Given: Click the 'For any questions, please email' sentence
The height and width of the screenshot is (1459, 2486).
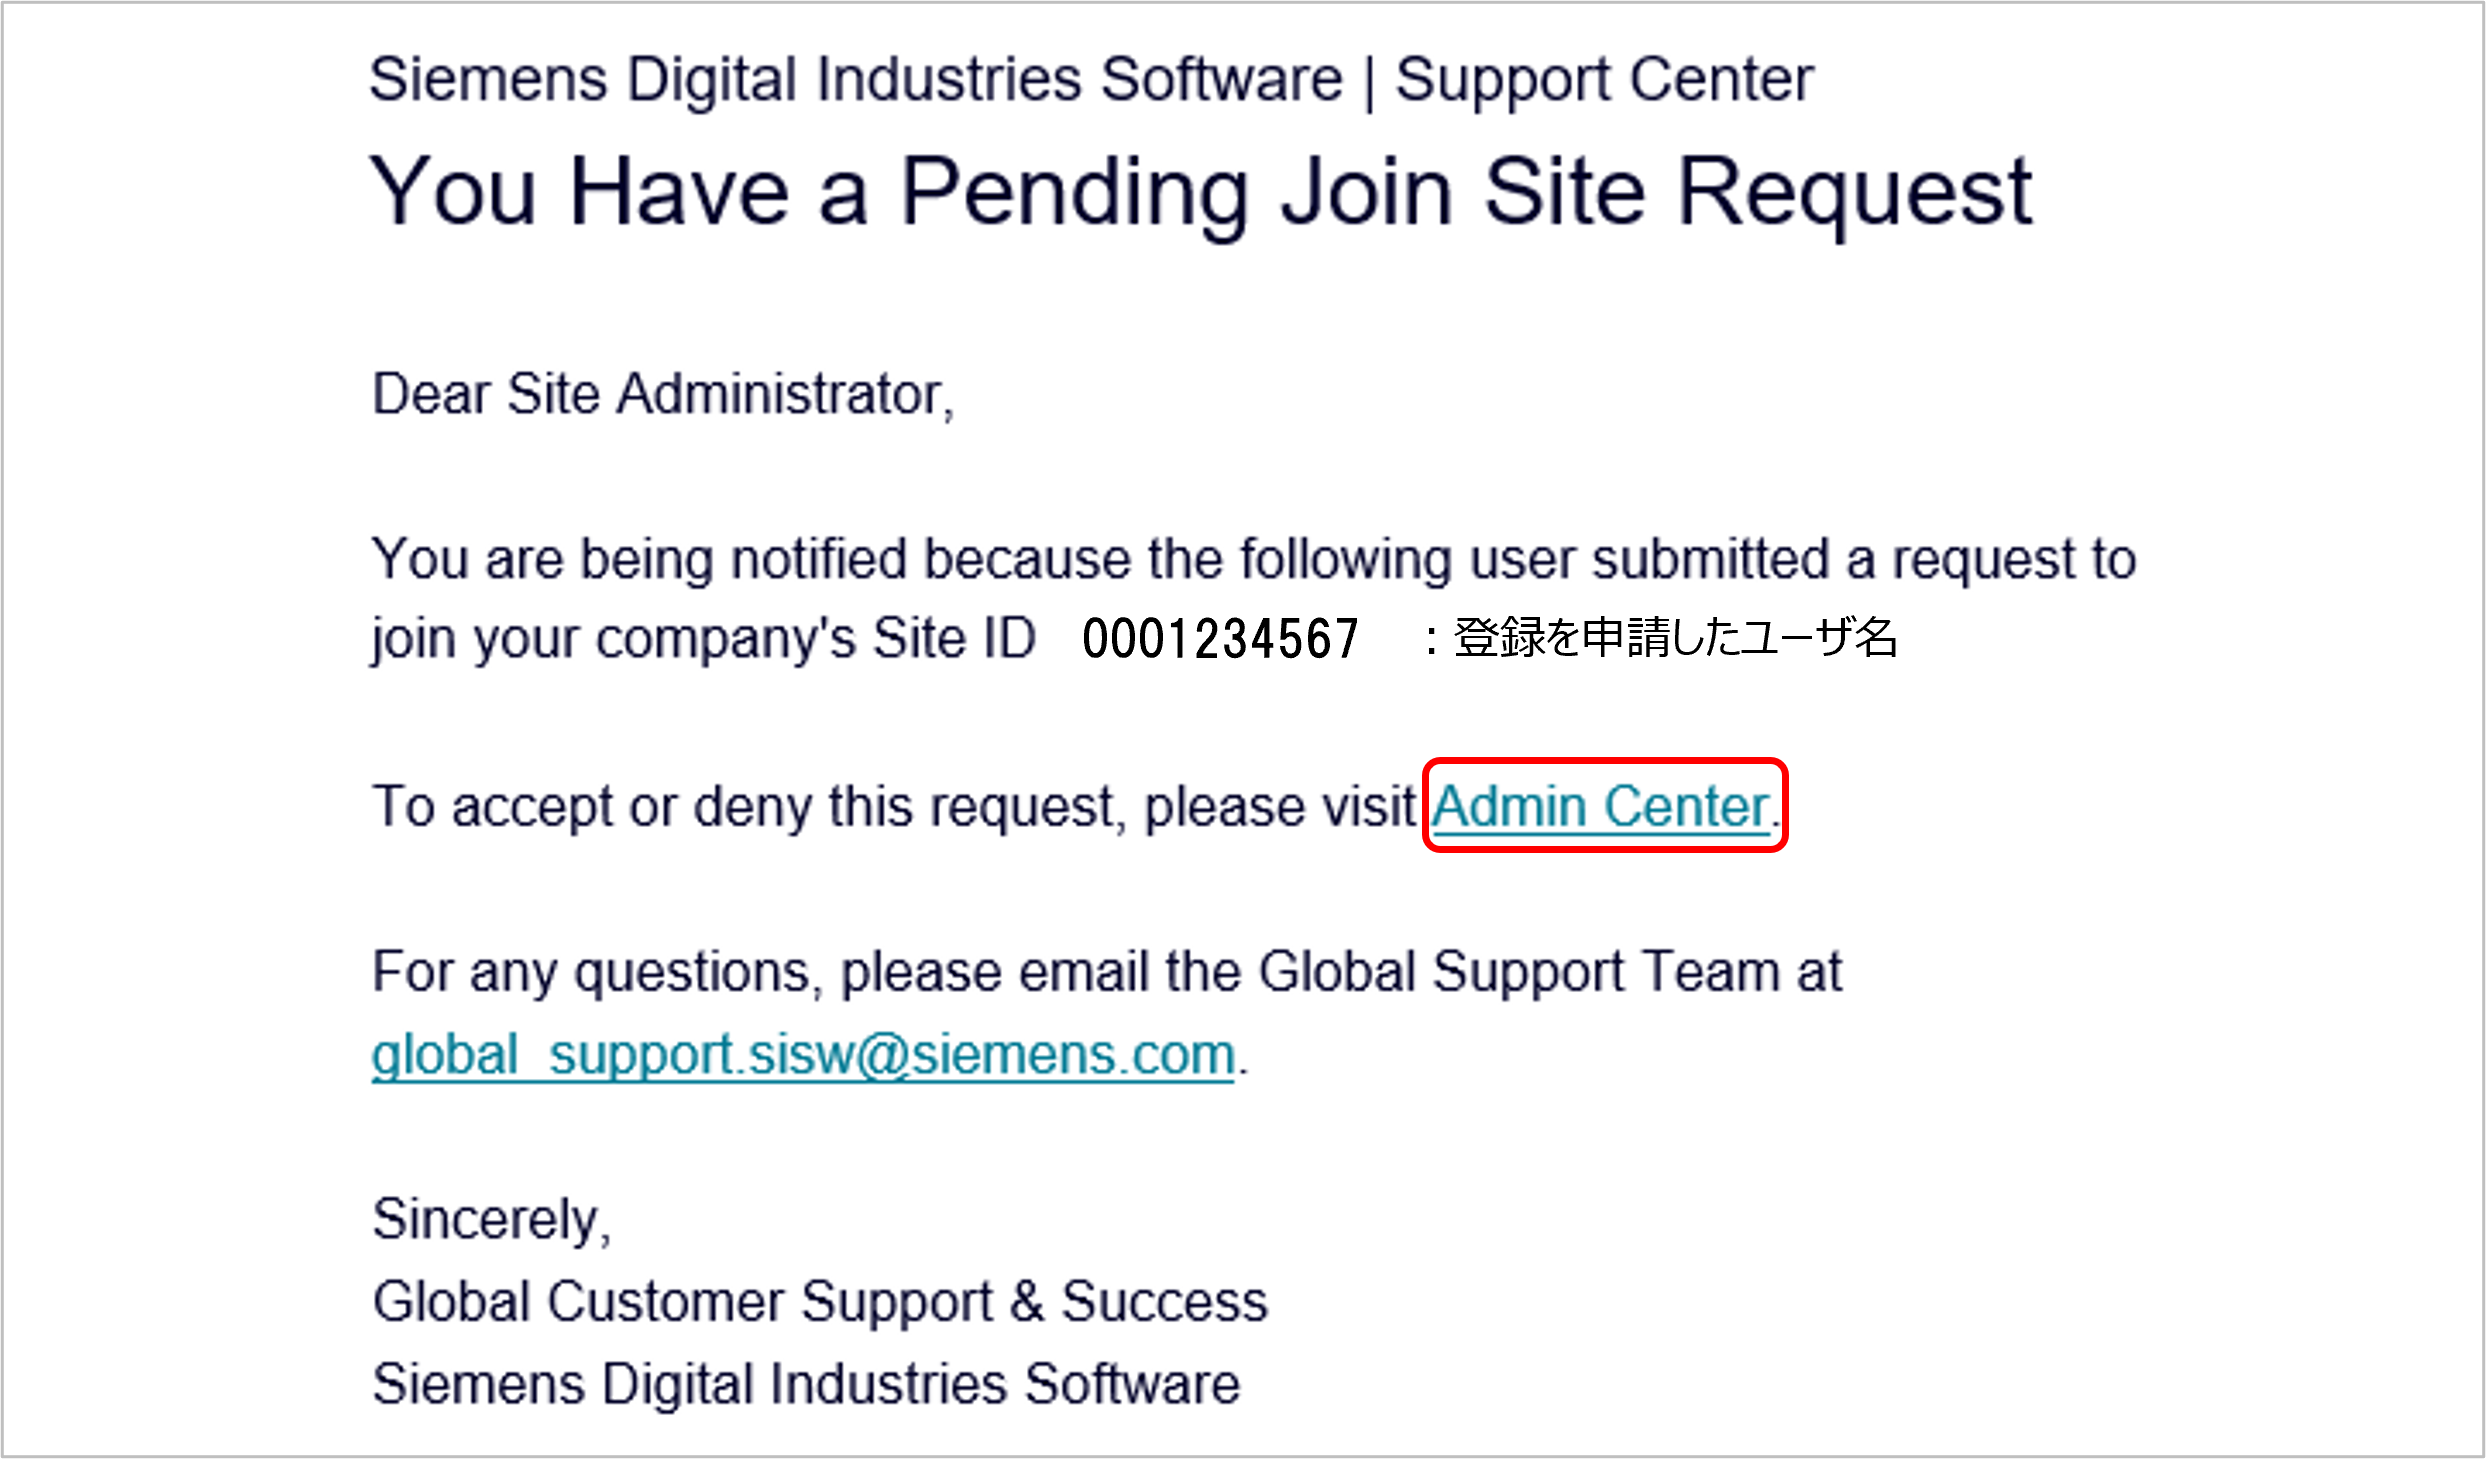Looking at the screenshot, I should [1107, 973].
